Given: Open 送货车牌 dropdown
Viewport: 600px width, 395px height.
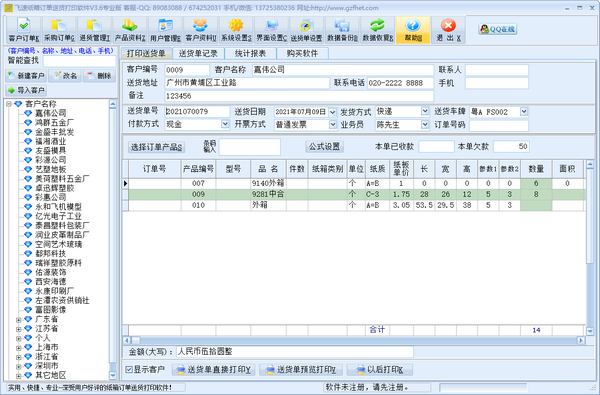Looking at the screenshot, I should tap(524, 112).
